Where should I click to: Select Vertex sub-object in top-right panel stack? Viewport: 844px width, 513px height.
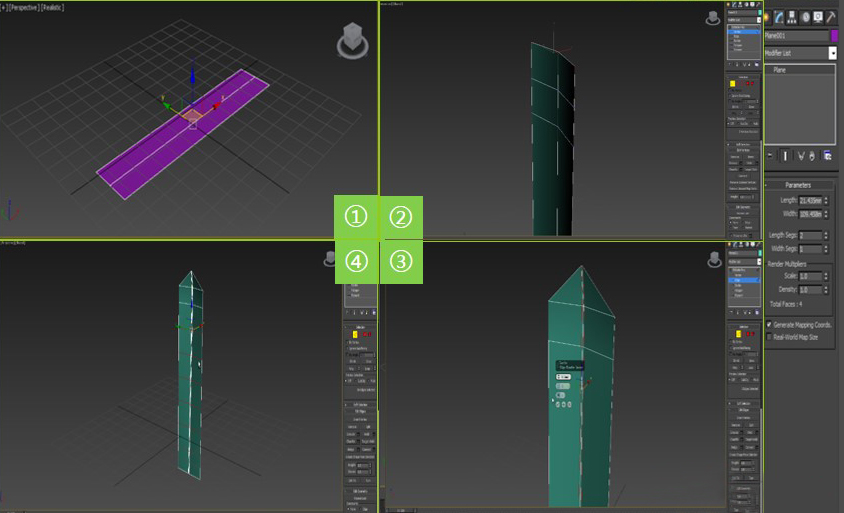click(x=738, y=32)
